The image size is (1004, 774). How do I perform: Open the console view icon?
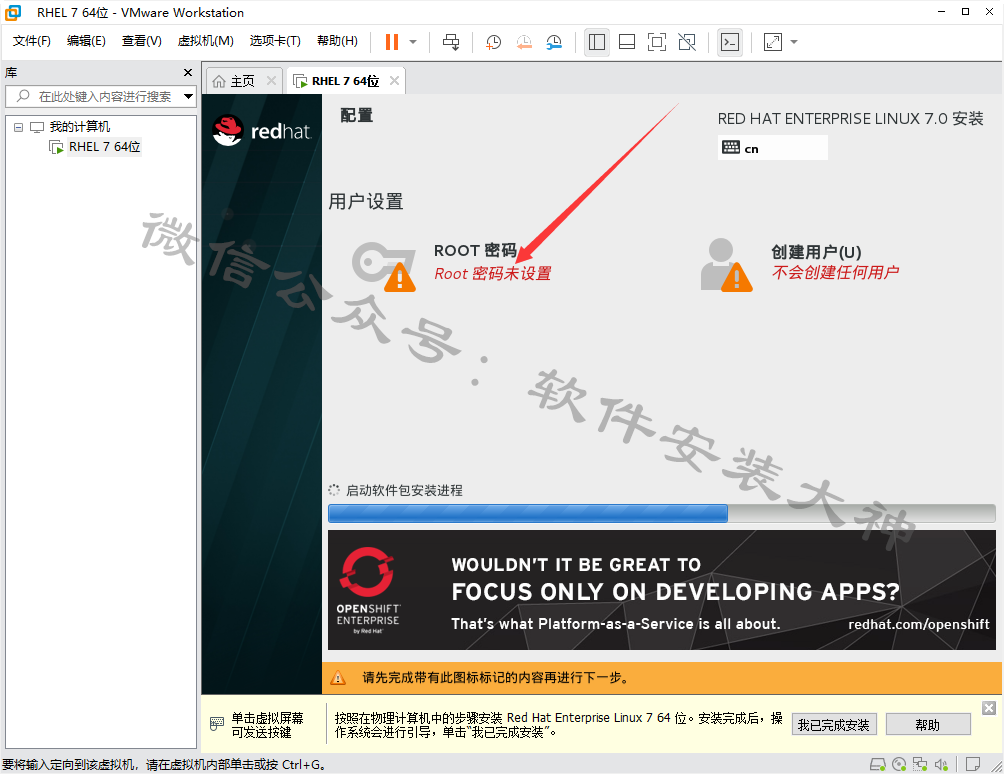click(x=730, y=42)
